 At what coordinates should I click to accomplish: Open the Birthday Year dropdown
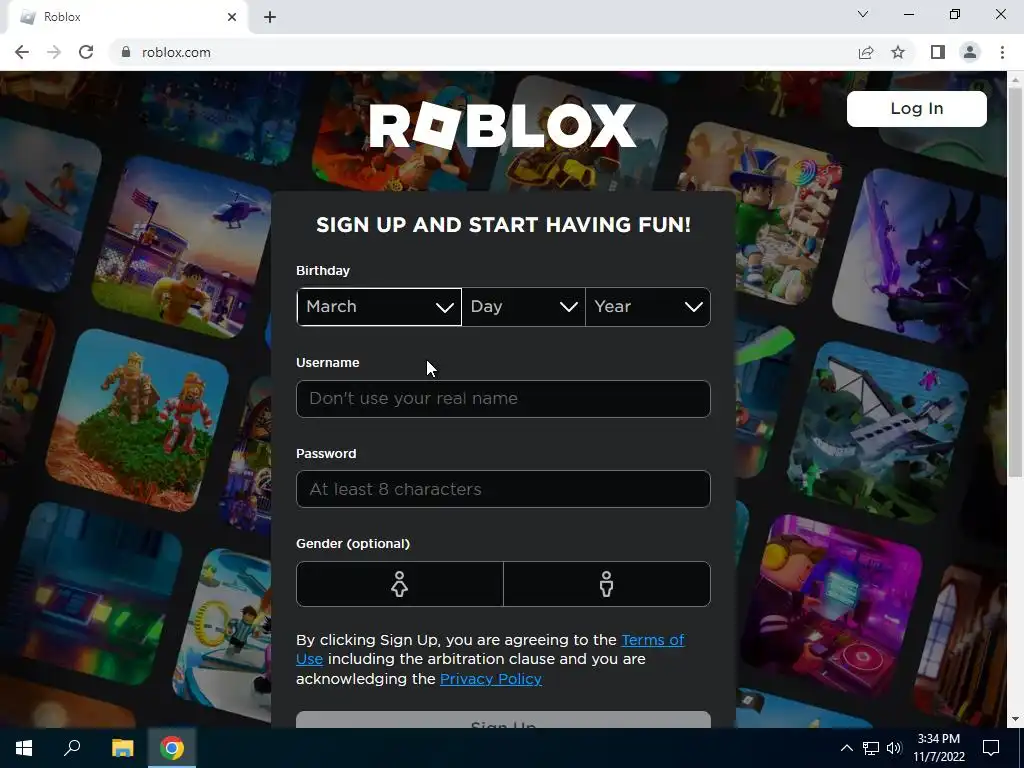coord(648,307)
